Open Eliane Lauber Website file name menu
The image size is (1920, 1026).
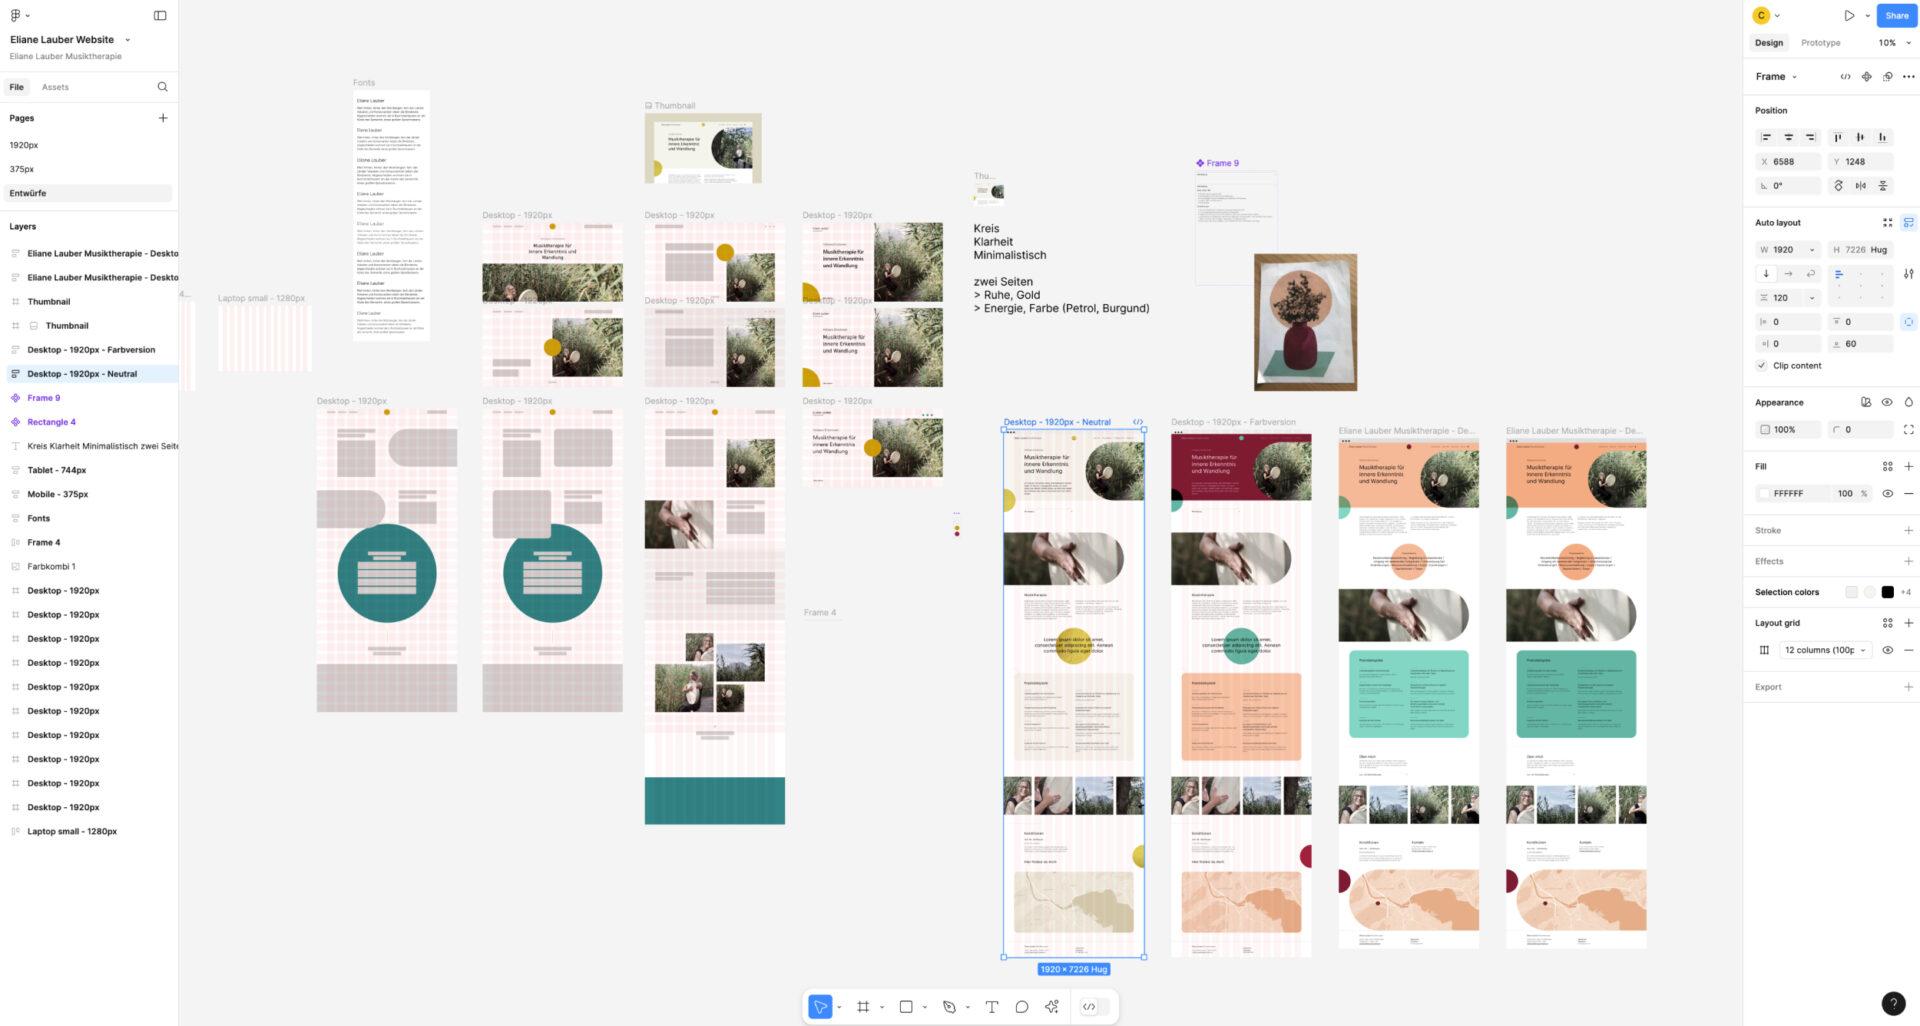pos(70,40)
